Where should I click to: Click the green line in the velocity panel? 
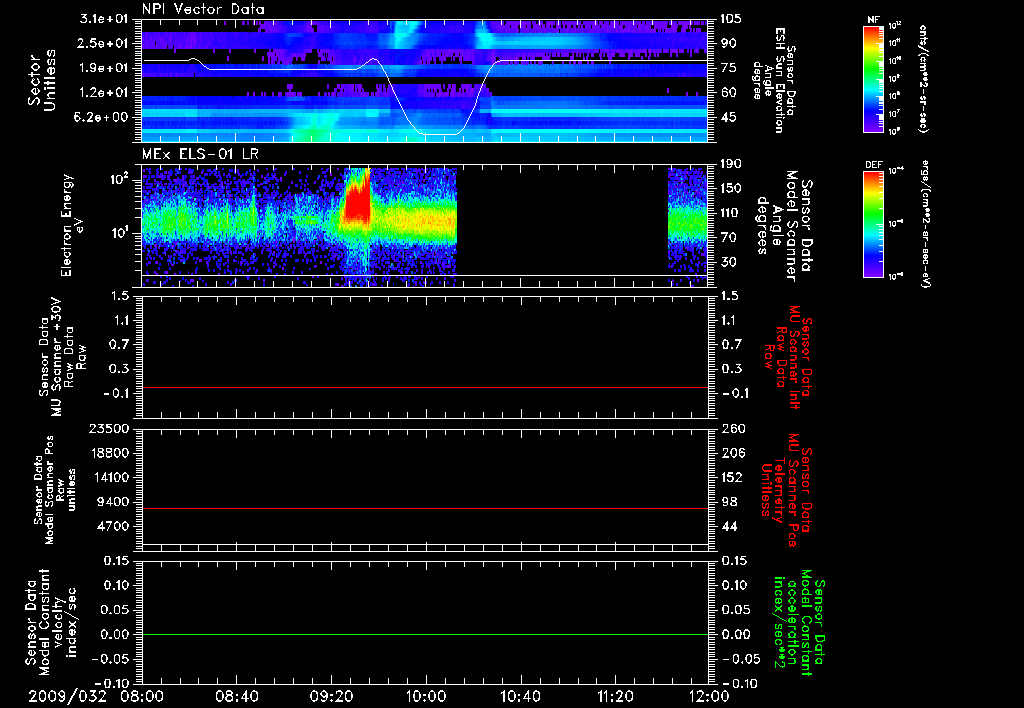(x=424, y=634)
